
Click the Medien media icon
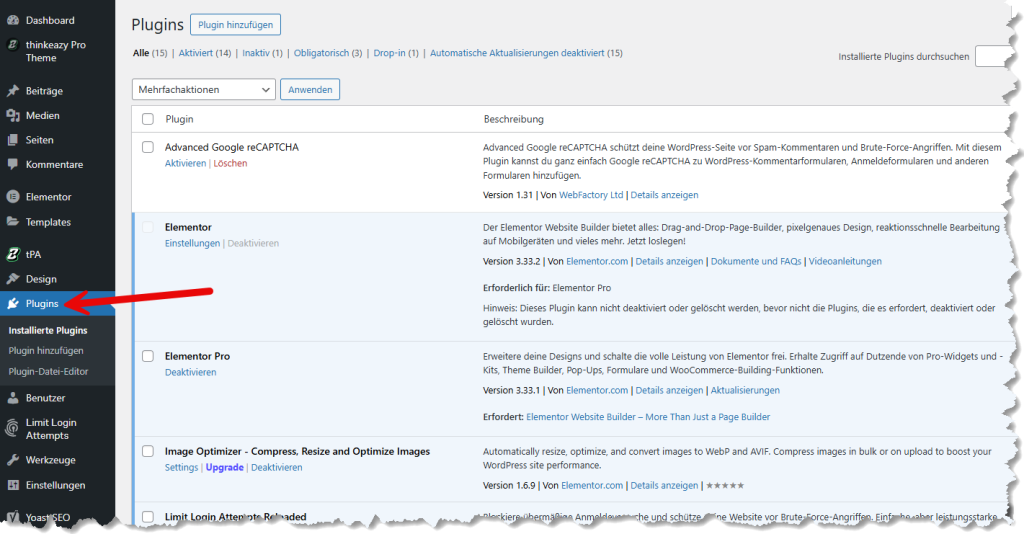point(12,116)
